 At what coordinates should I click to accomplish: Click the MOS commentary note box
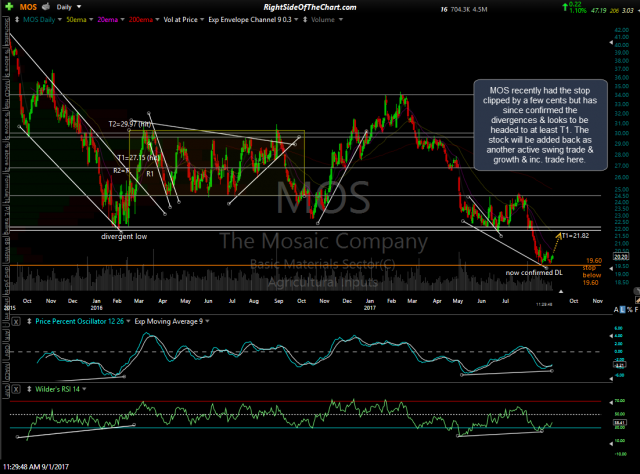point(540,125)
